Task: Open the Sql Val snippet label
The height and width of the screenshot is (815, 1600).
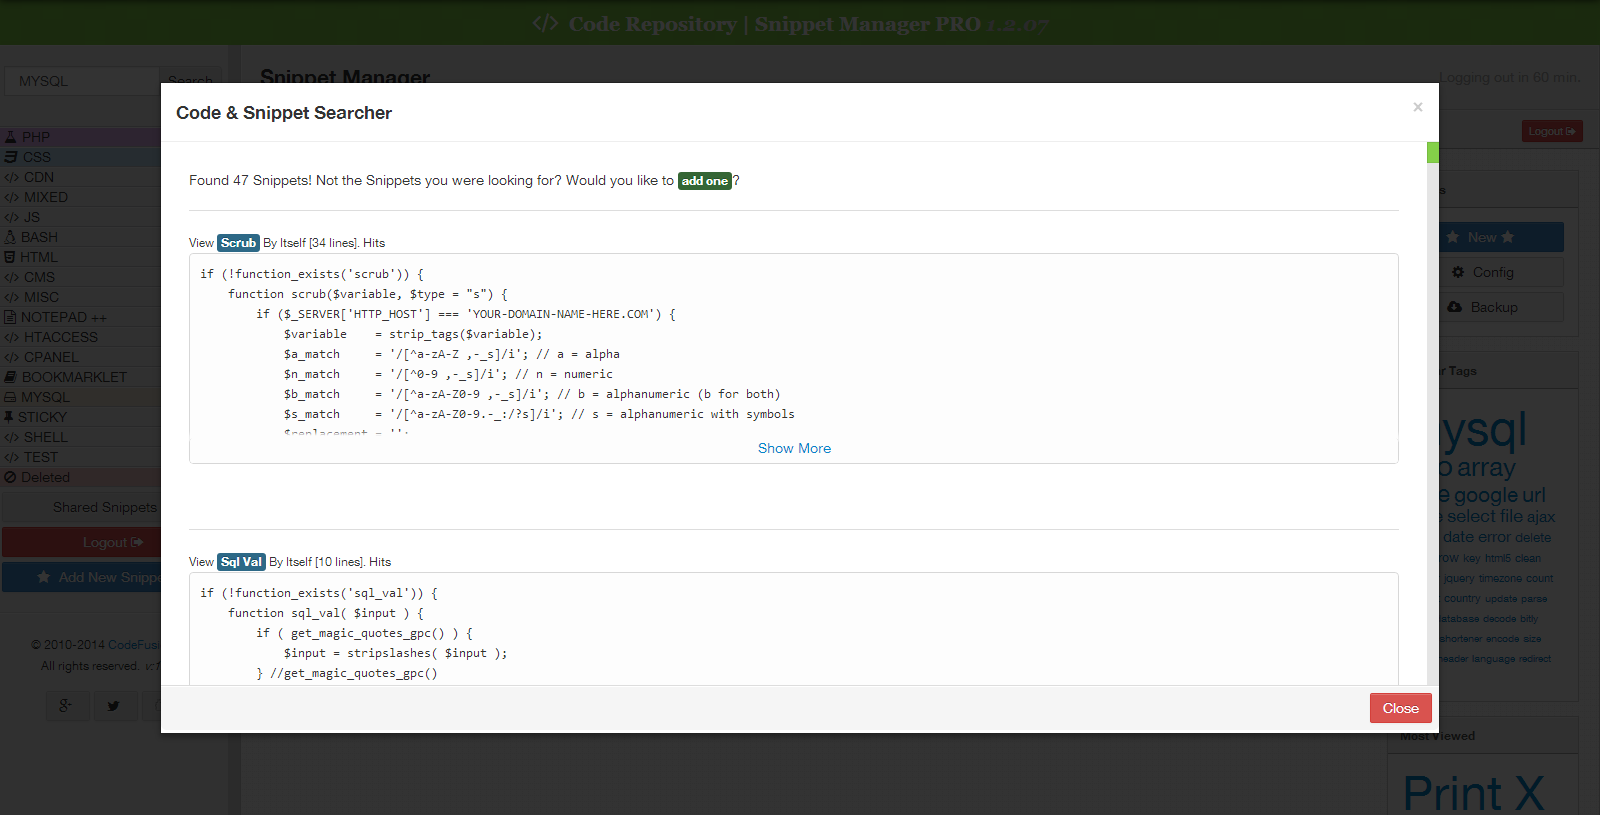Action: tap(241, 562)
